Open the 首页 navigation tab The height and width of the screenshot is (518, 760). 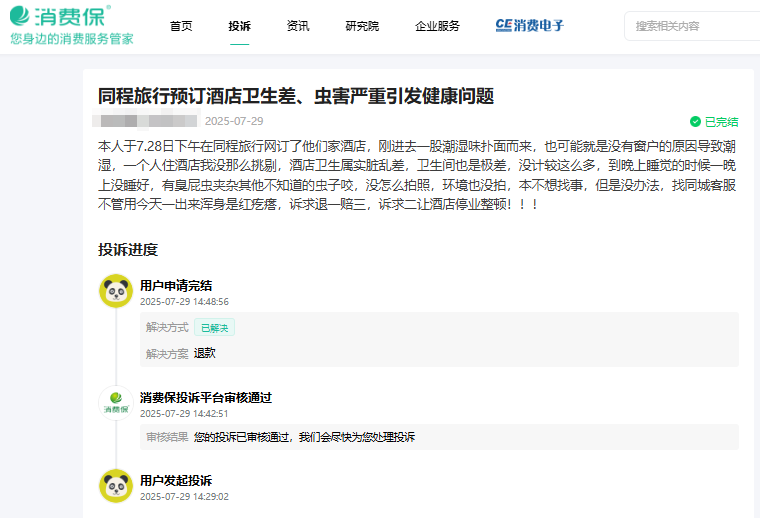181,26
